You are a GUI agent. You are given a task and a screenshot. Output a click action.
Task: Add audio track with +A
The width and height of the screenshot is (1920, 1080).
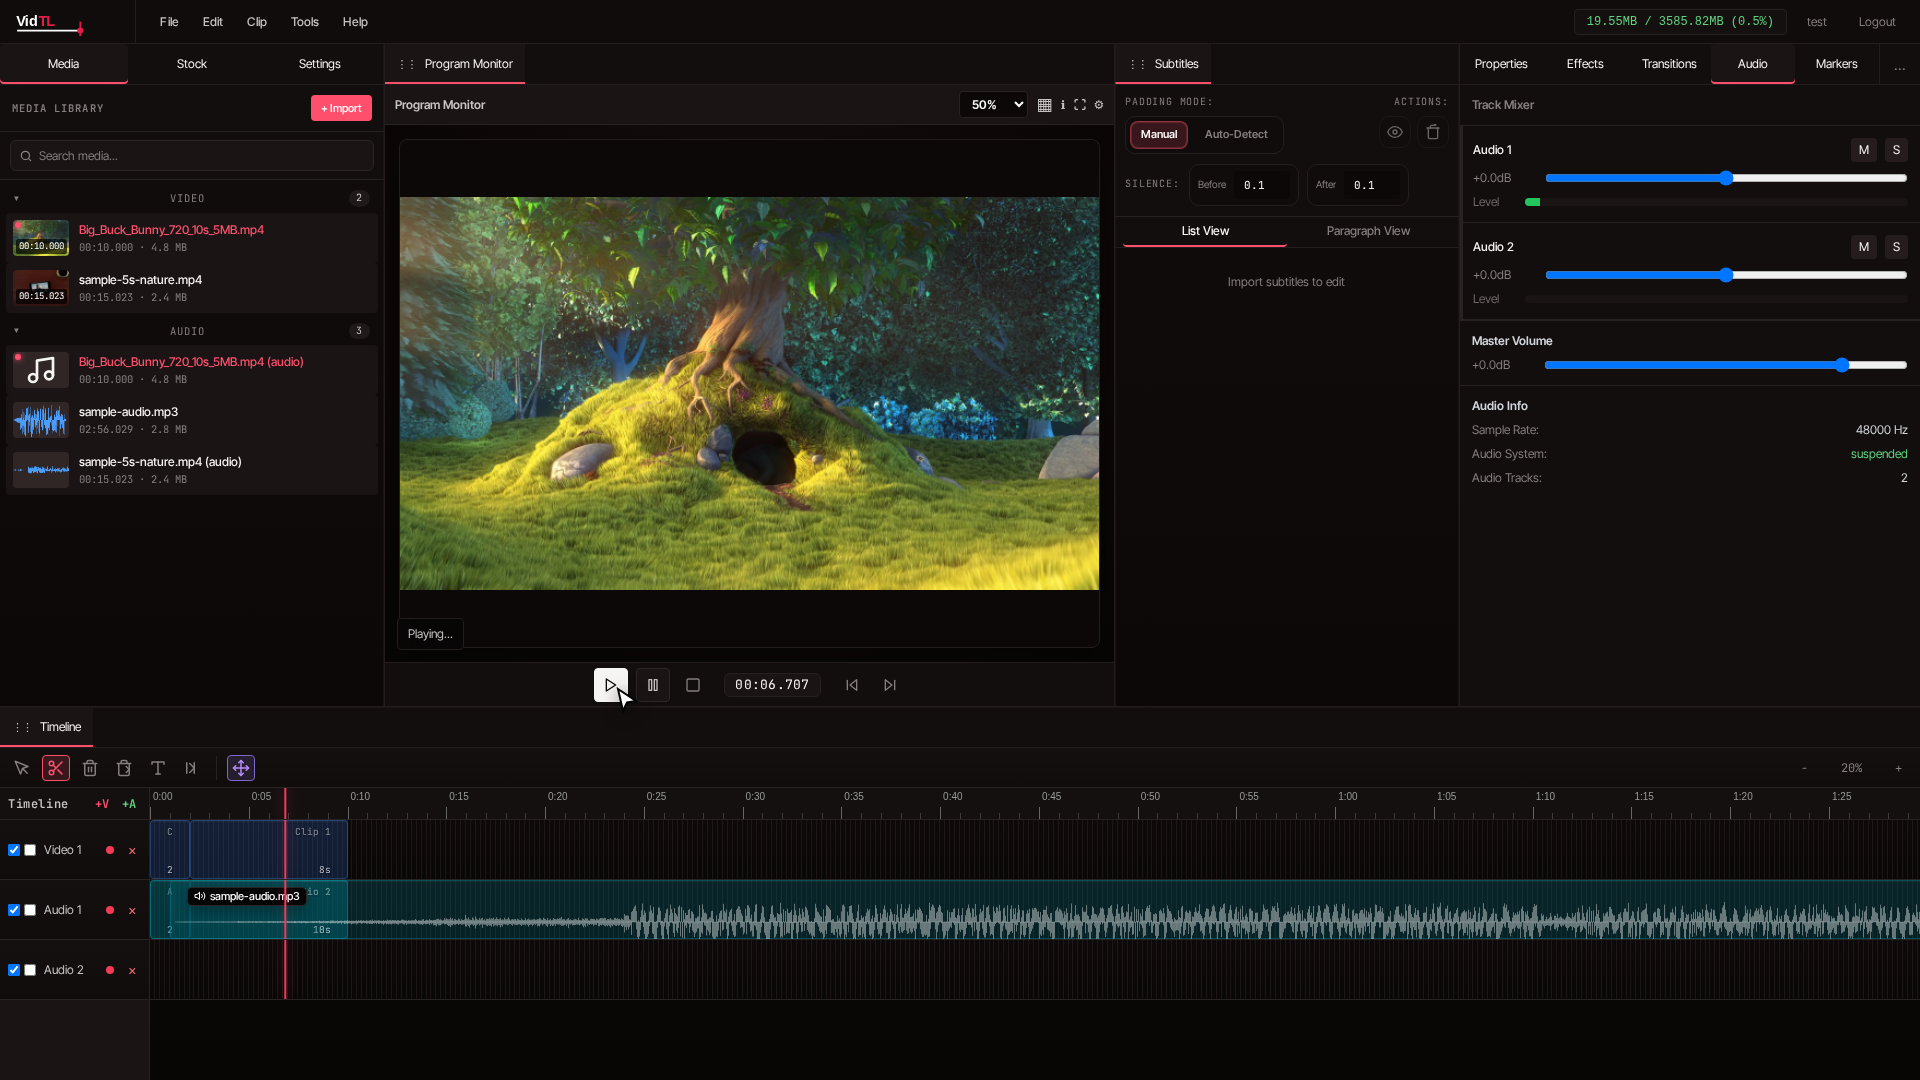click(129, 804)
